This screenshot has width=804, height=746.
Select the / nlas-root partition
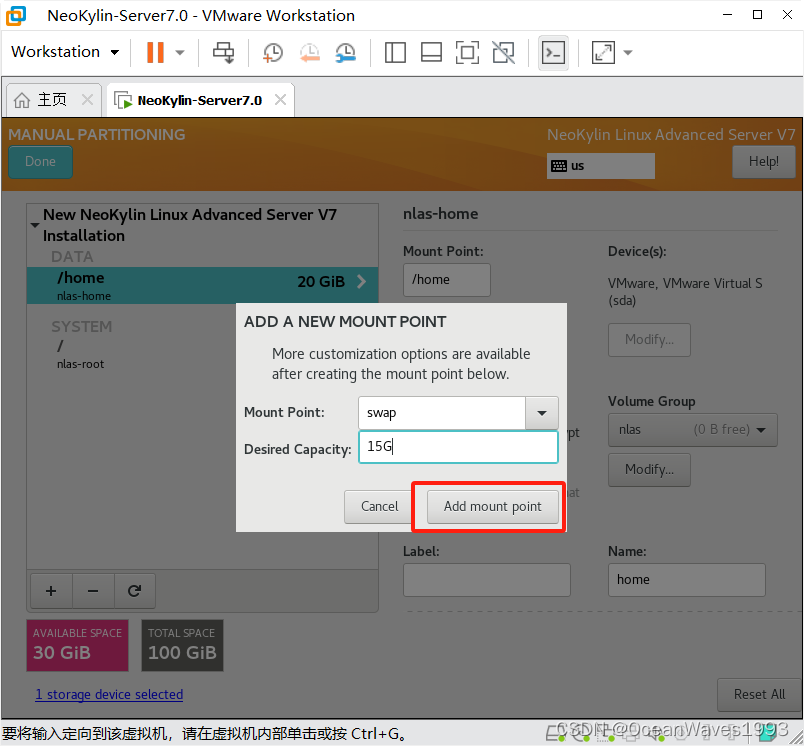(x=81, y=354)
